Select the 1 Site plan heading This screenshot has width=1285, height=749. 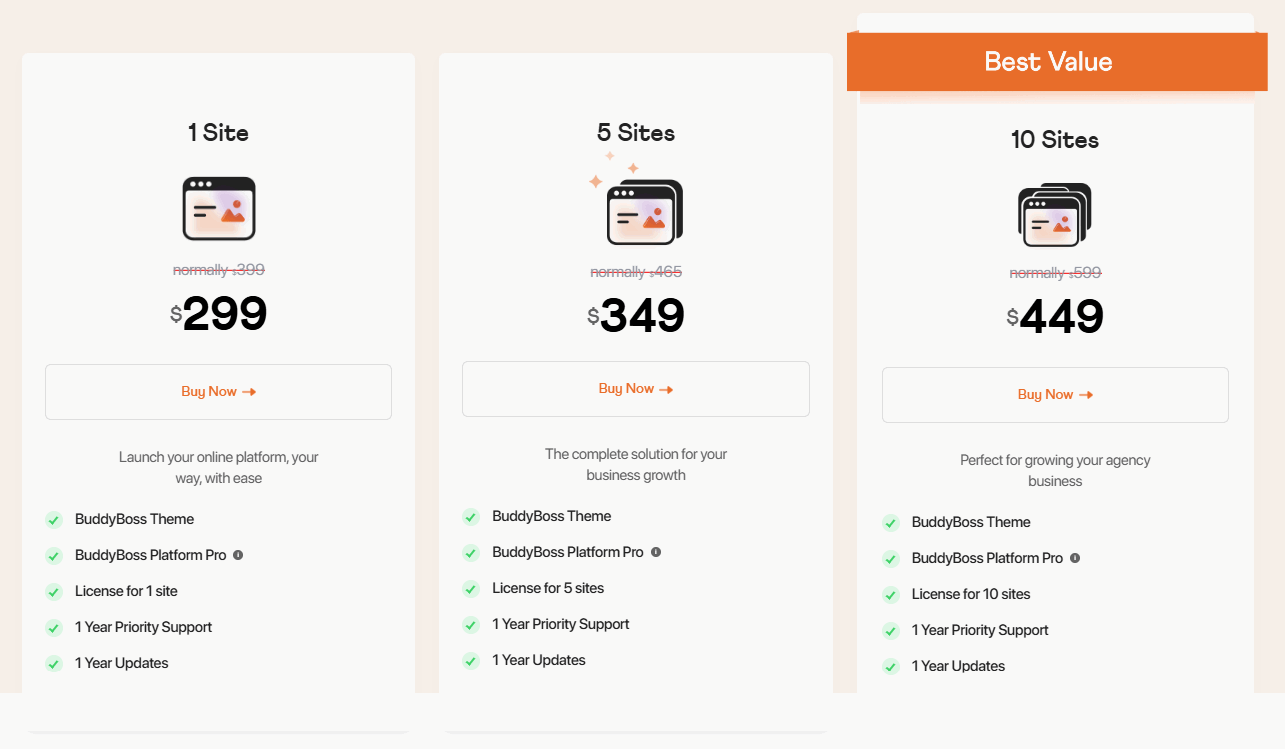[218, 133]
